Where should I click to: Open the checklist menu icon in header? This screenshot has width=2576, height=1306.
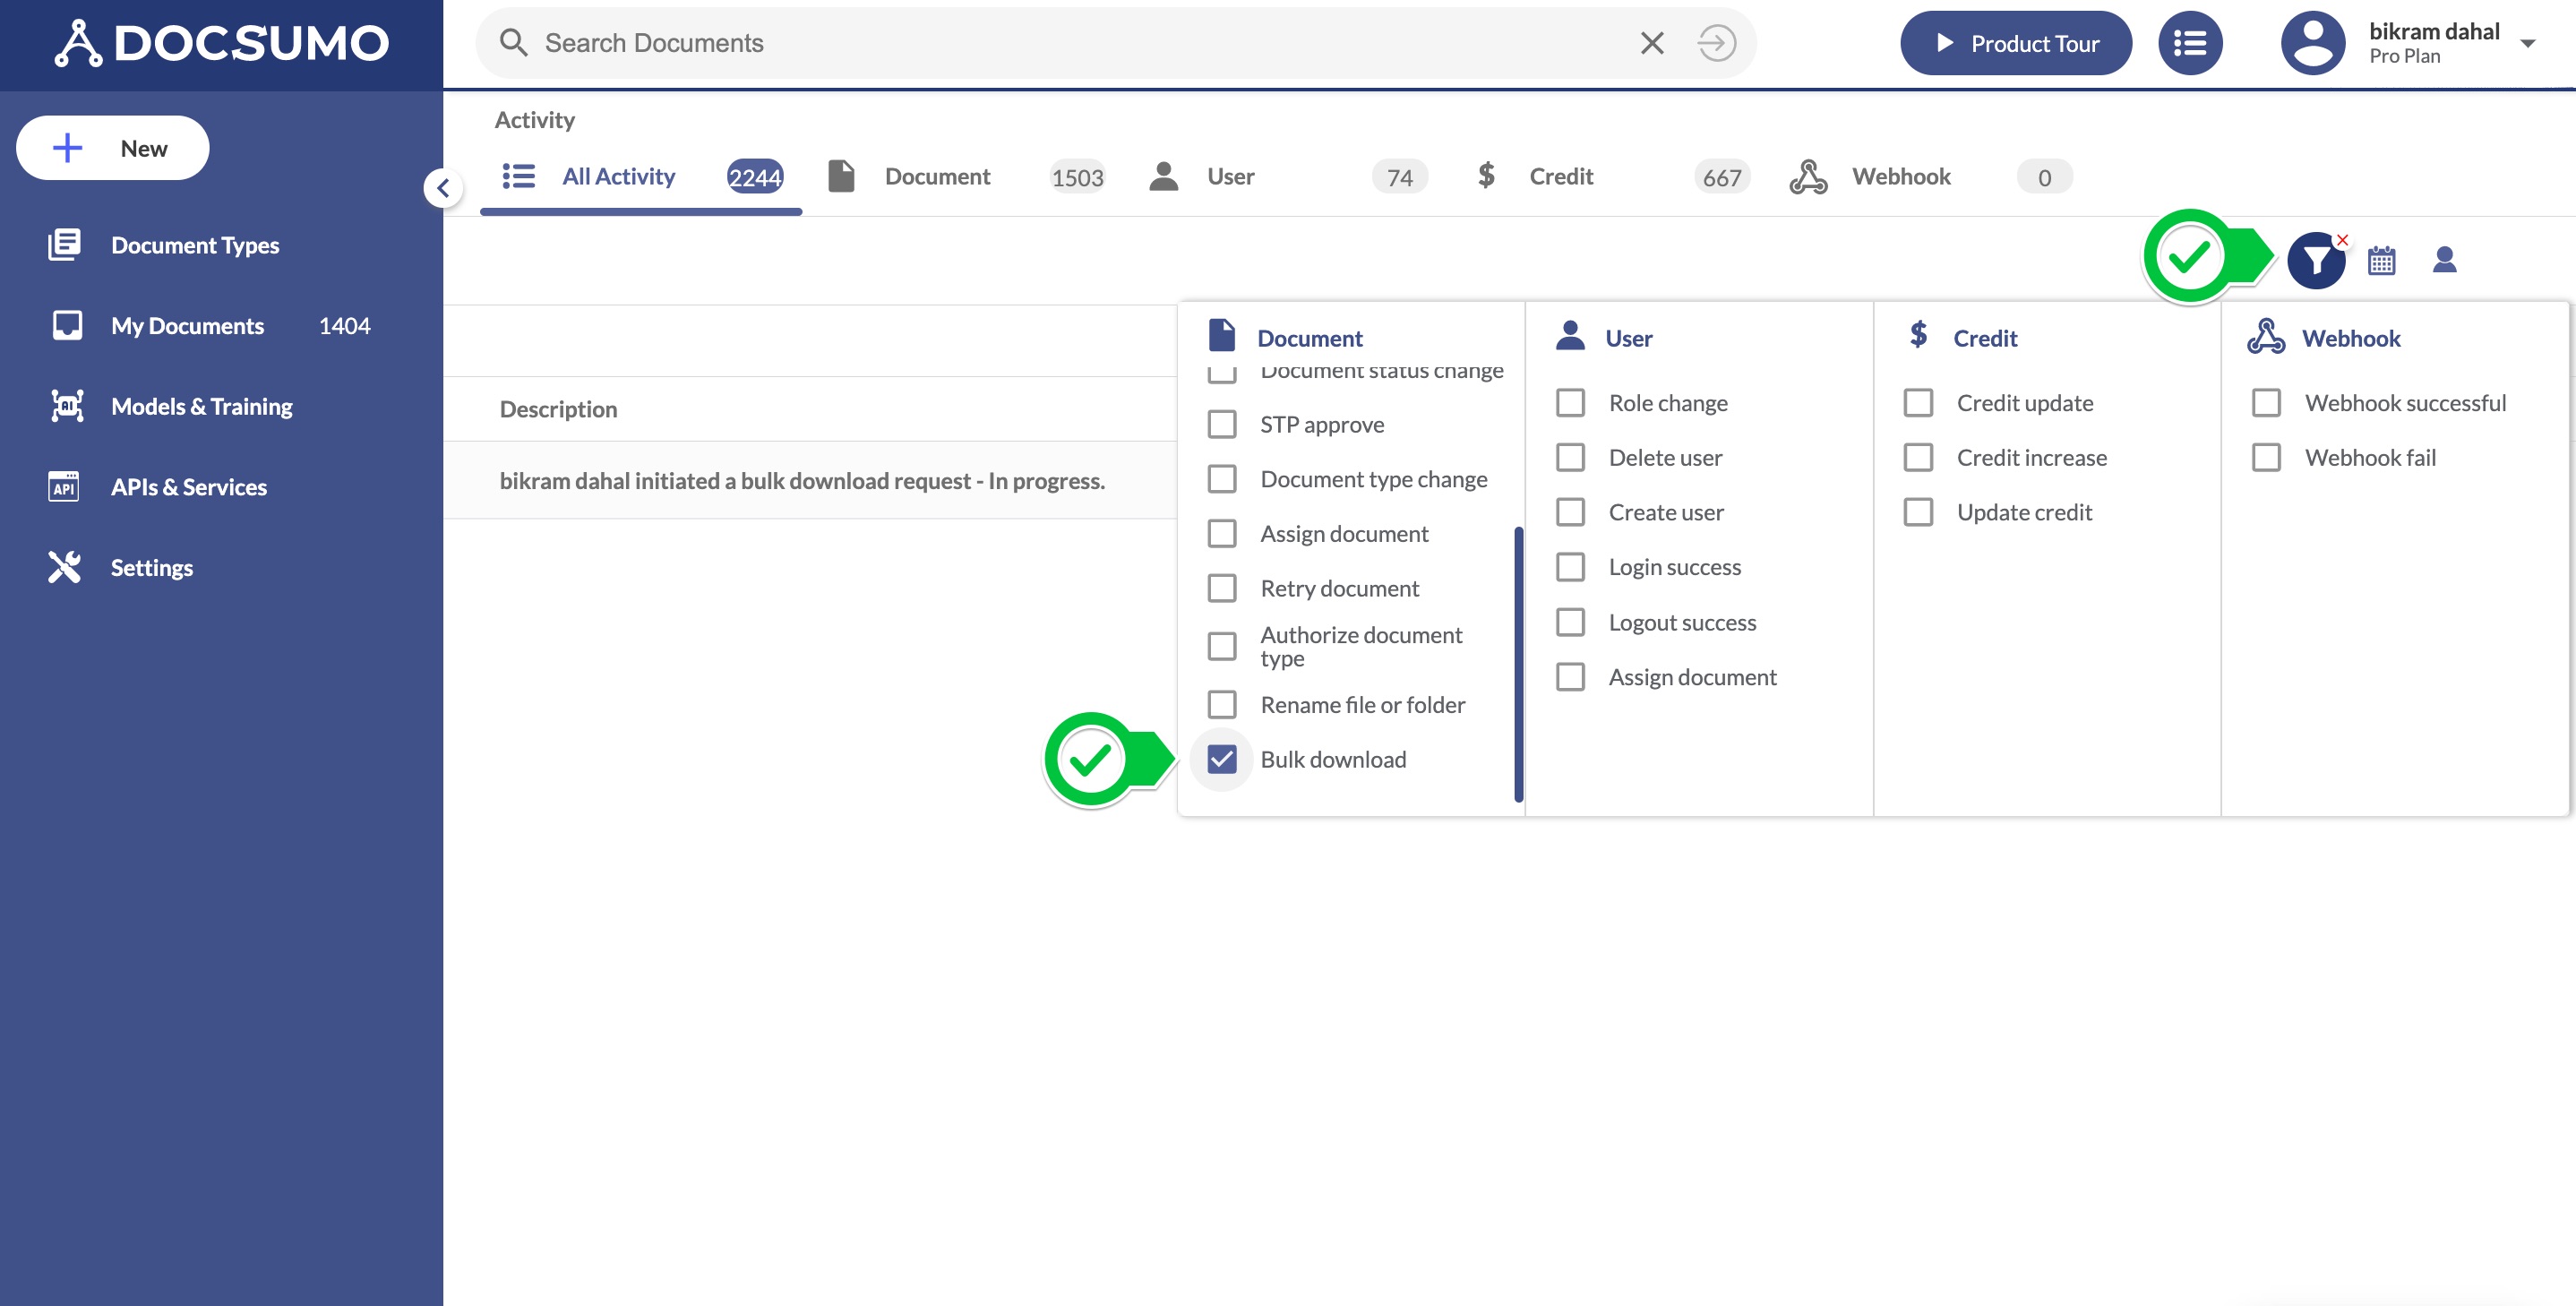click(2190, 43)
